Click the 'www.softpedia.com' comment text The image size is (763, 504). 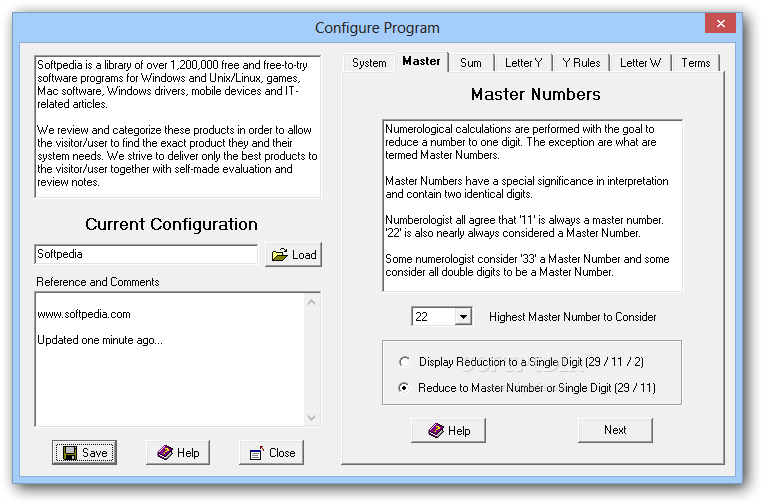pyautogui.click(x=84, y=314)
